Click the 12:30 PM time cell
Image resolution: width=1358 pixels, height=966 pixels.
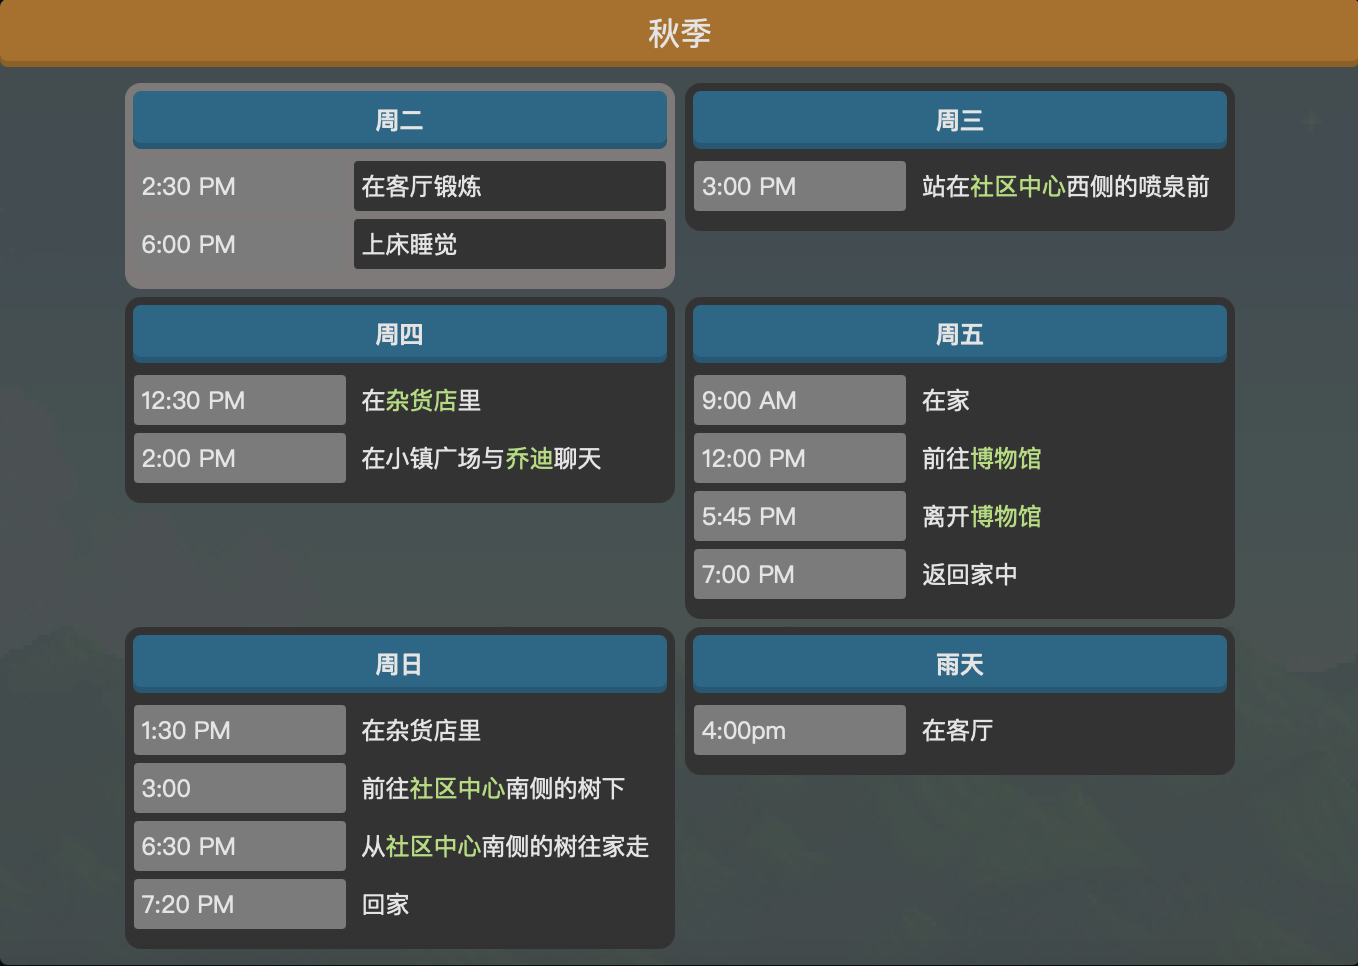240,400
